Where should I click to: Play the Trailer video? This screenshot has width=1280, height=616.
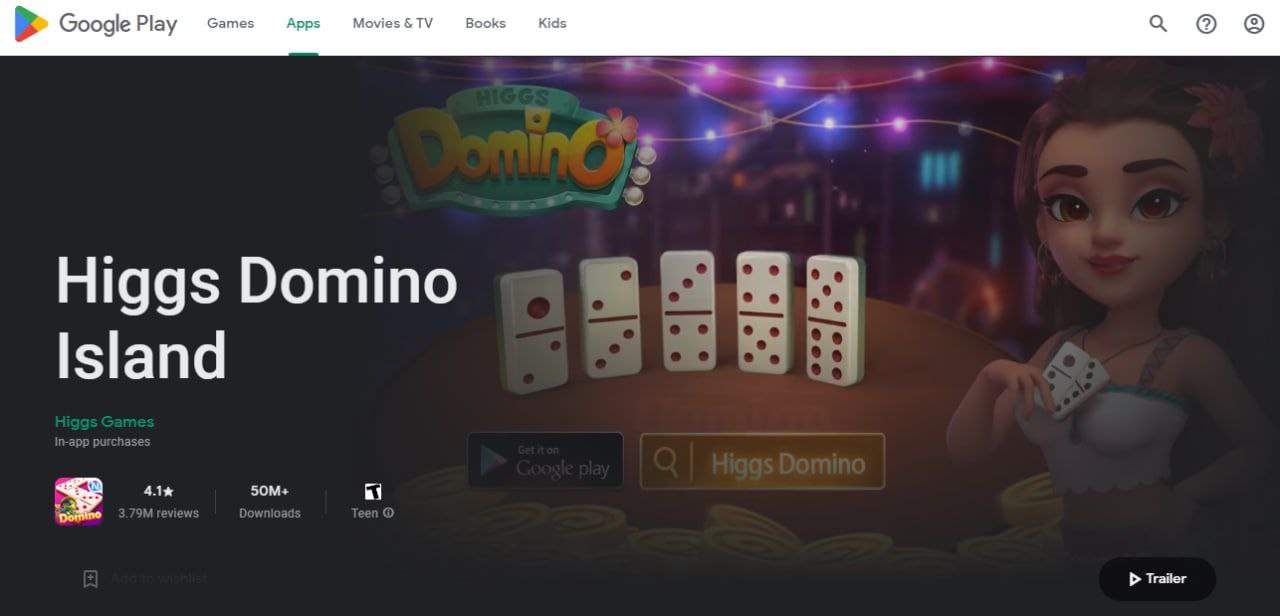(1157, 579)
